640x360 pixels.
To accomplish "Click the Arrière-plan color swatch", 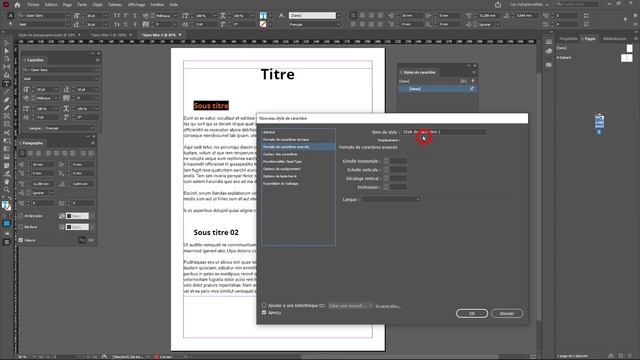I will [77, 216].
